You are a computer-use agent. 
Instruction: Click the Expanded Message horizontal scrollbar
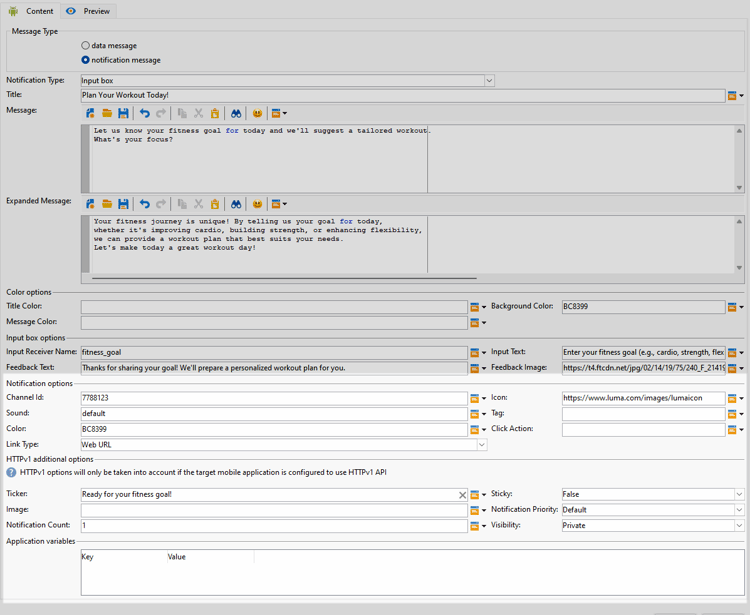coord(284,278)
